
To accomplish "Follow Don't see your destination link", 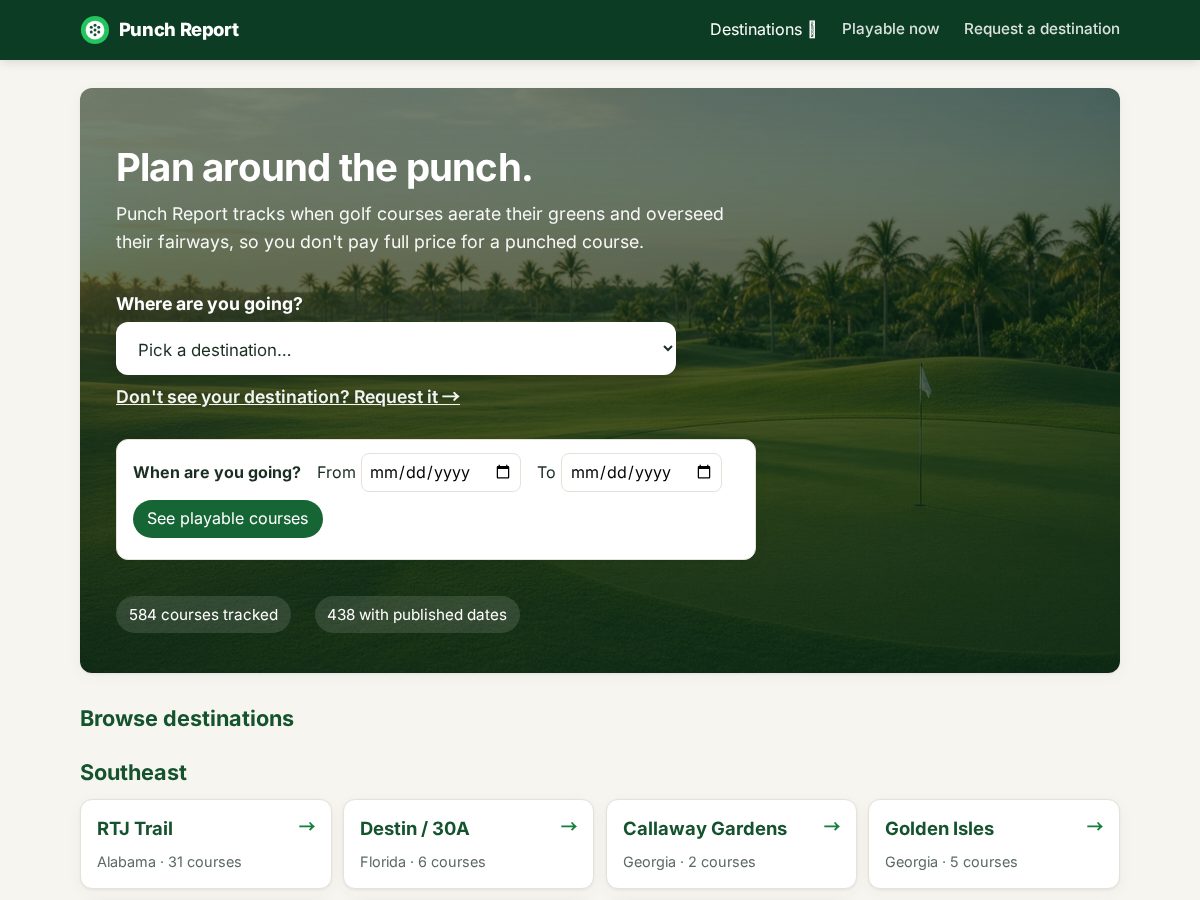I will [x=288, y=397].
